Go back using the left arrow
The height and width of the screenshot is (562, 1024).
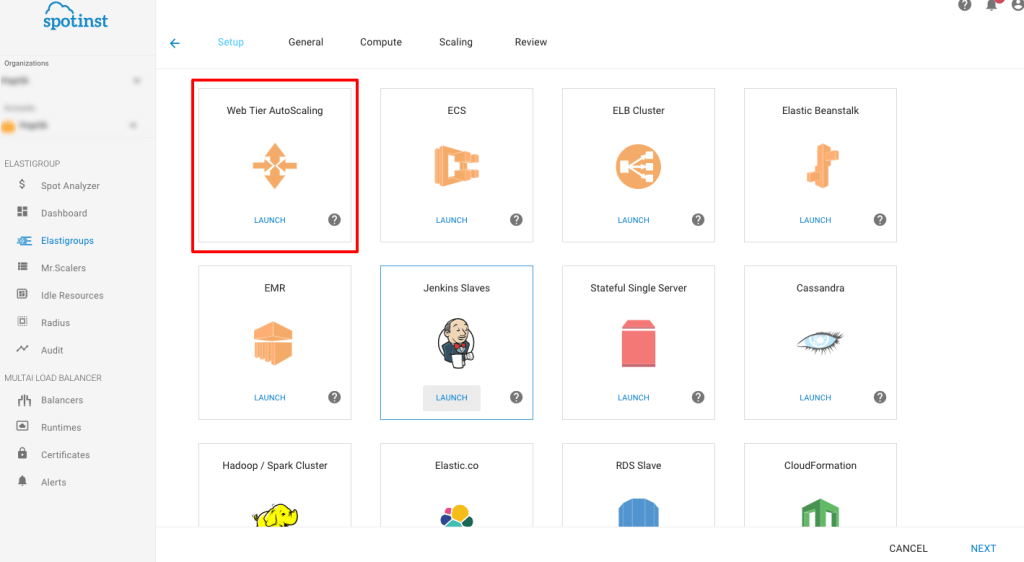pos(175,43)
